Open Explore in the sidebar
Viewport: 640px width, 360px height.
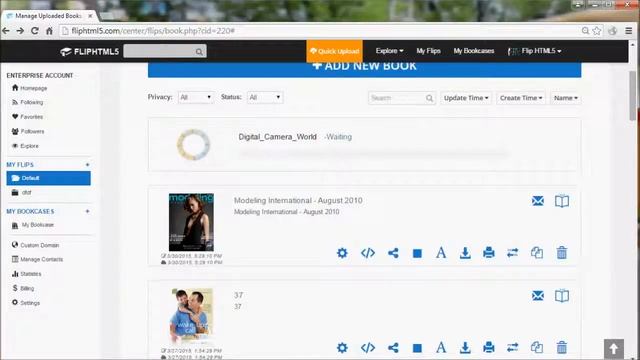coord(25,146)
